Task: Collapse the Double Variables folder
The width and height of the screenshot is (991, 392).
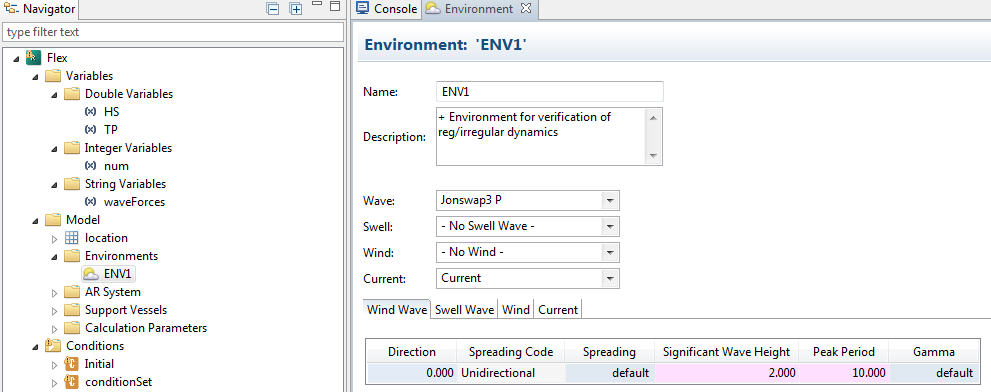Action: pos(54,94)
